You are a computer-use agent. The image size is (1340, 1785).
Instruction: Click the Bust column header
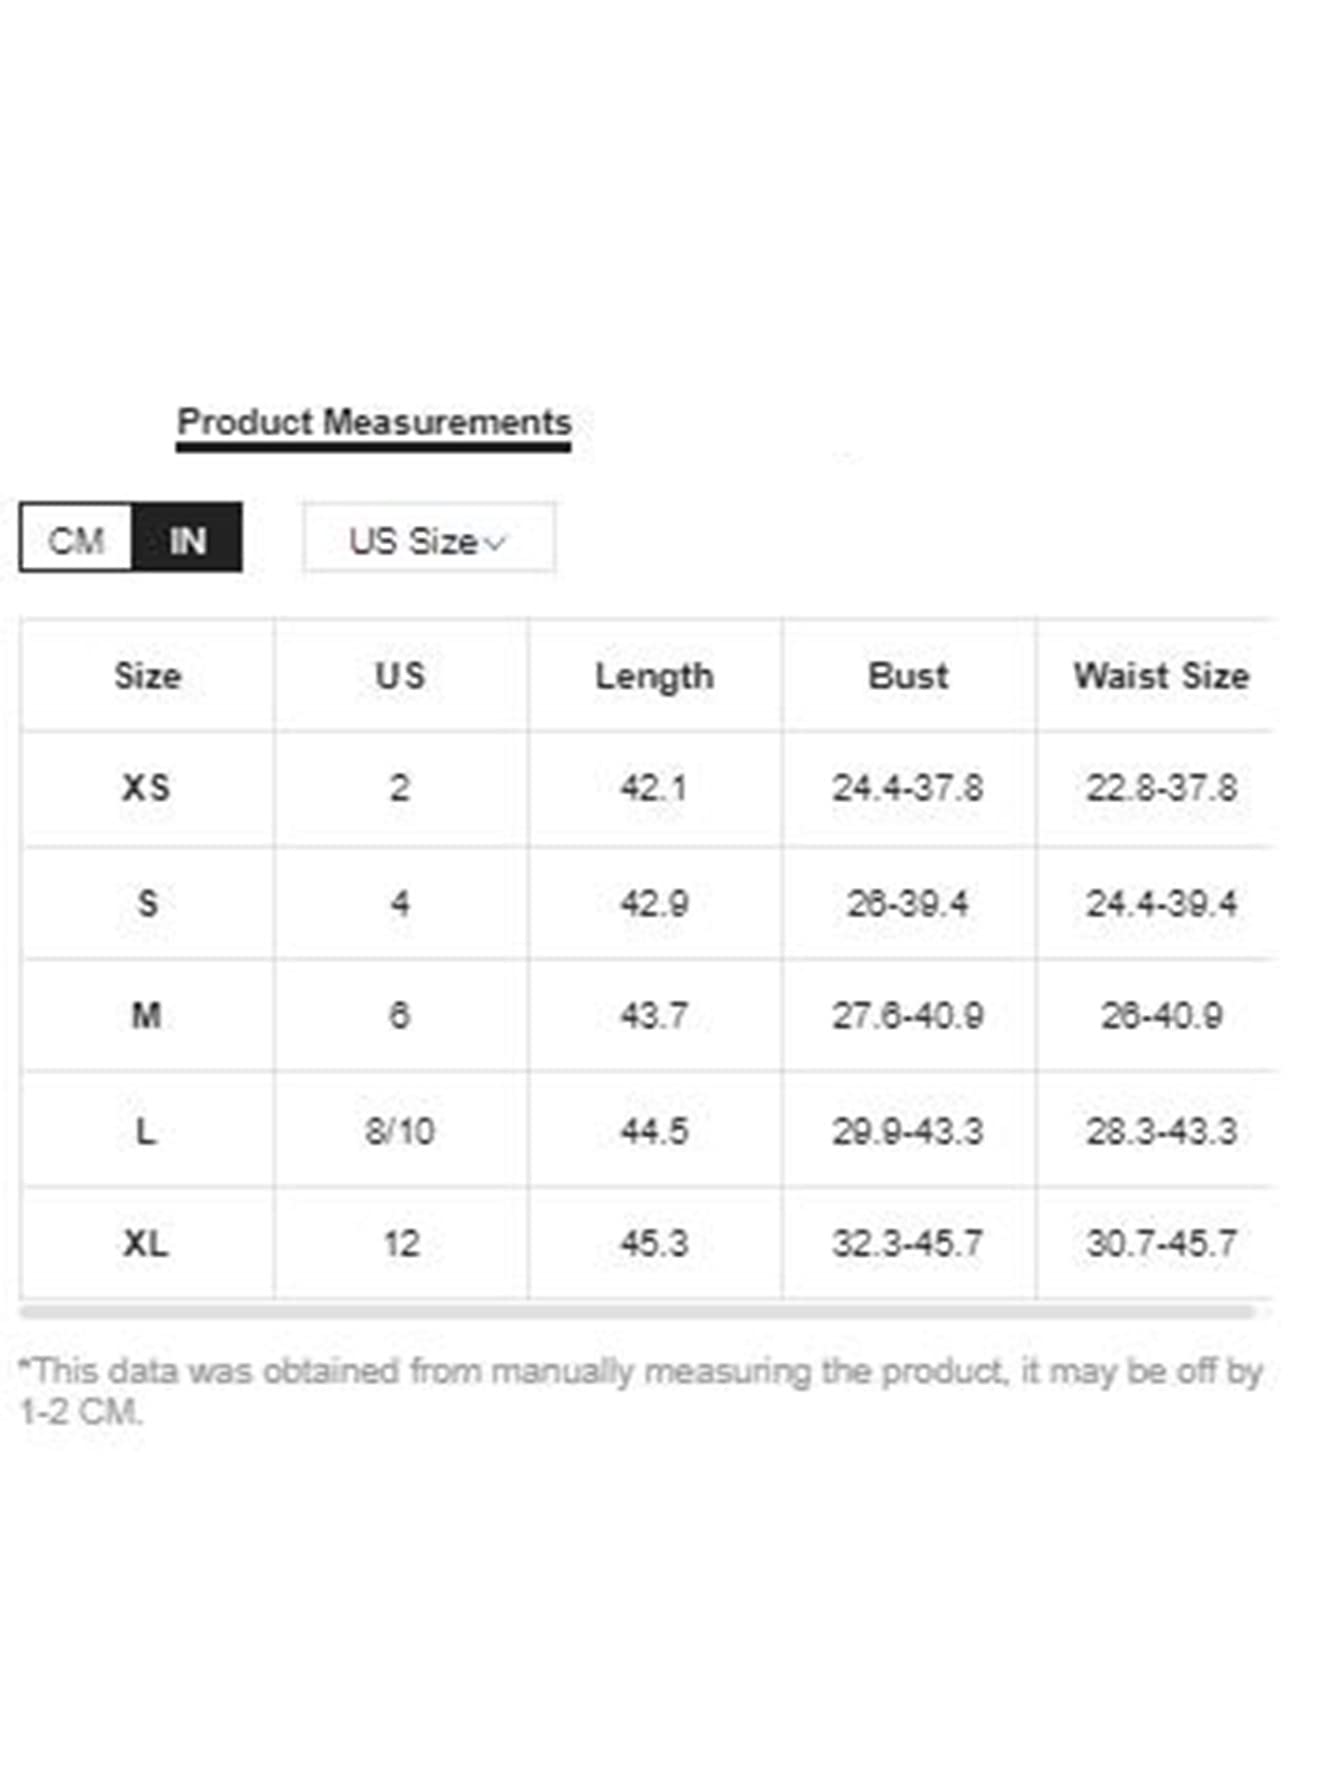908,676
